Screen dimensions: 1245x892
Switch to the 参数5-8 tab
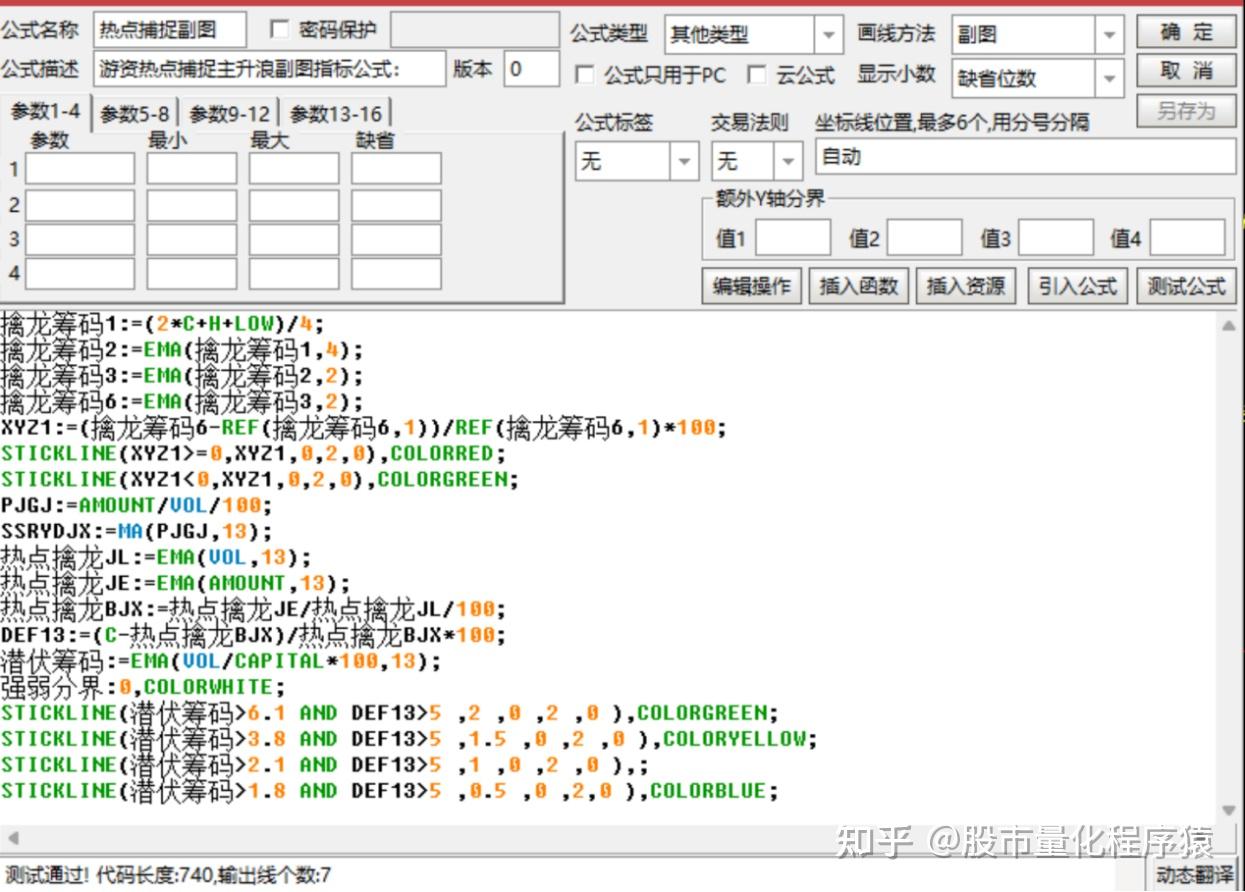[x=135, y=114]
